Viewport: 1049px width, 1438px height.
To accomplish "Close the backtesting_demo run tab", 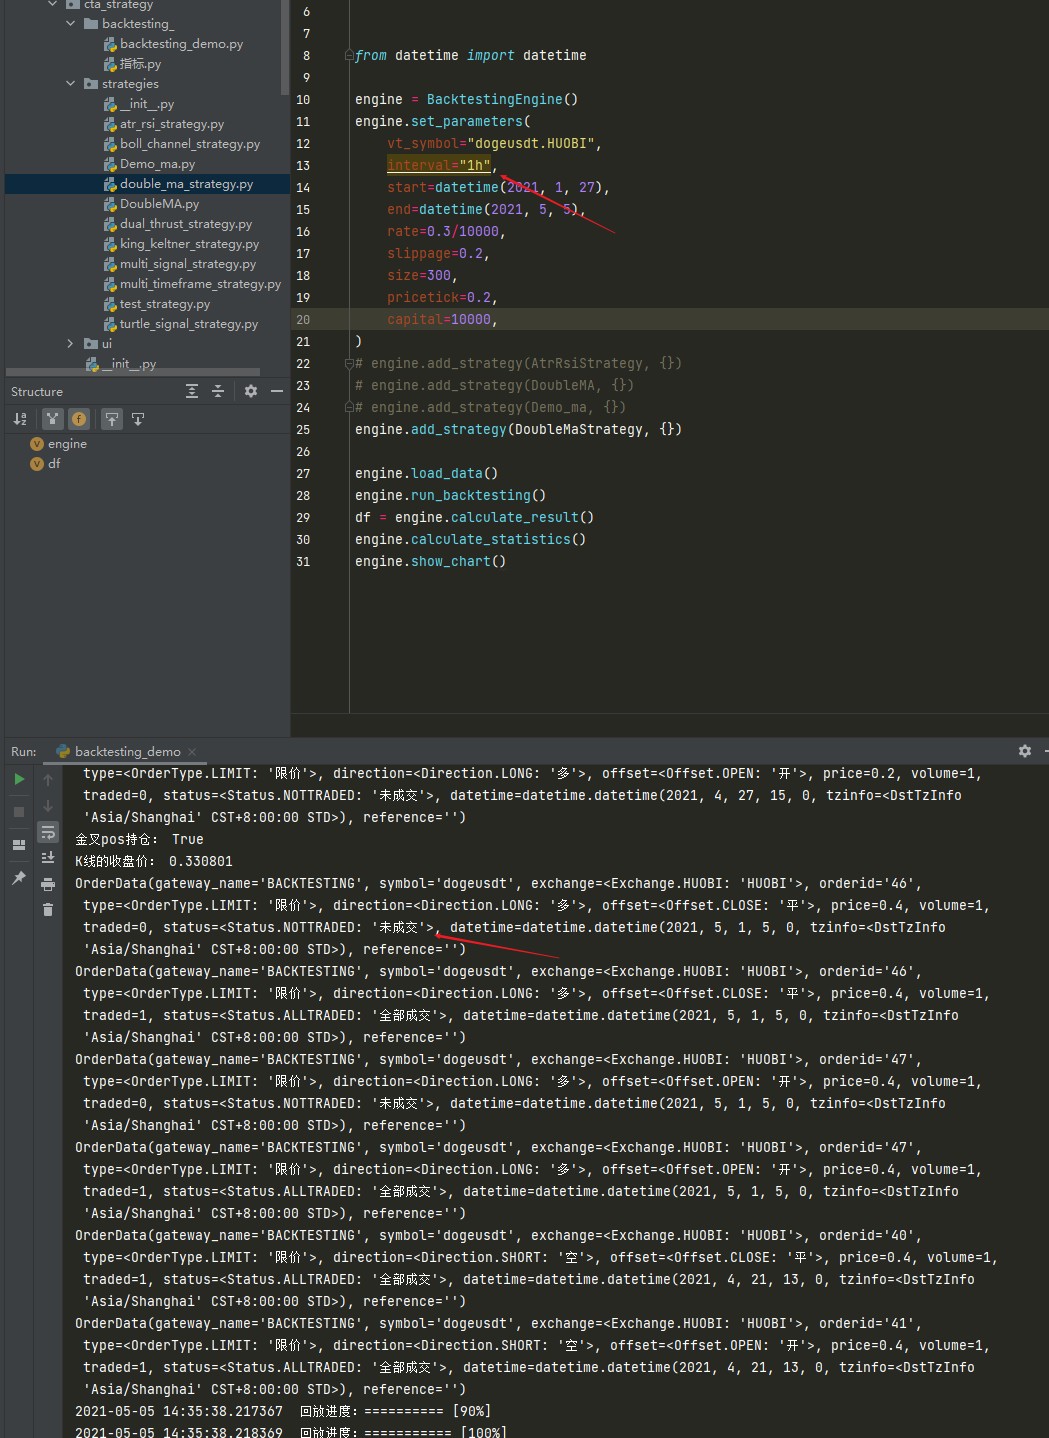I will coord(192,752).
